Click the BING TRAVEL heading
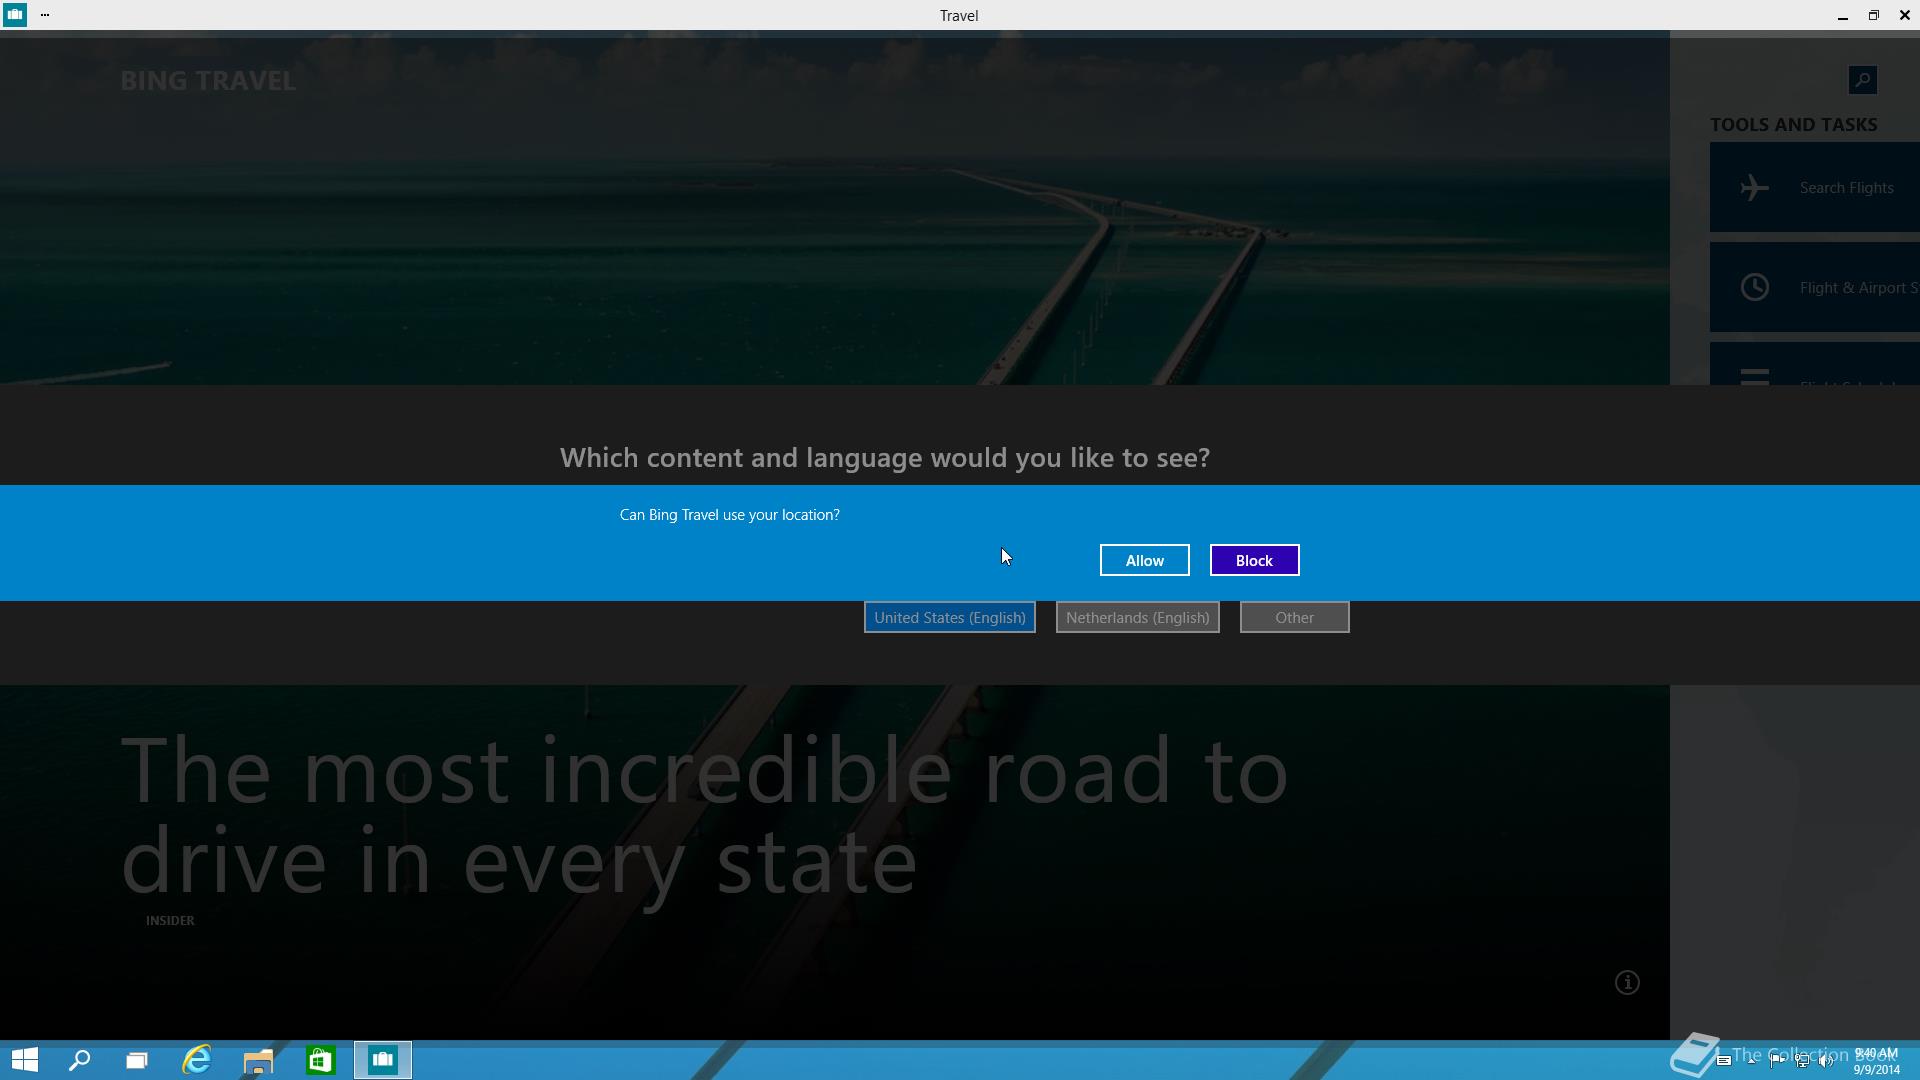The width and height of the screenshot is (1920, 1080). coord(208,81)
